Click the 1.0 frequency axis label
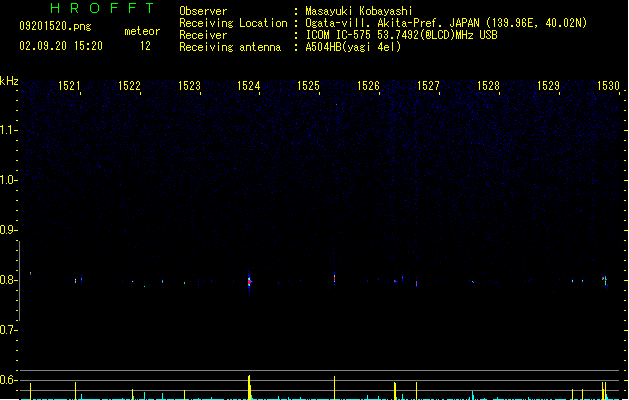The image size is (629, 400). (8, 180)
